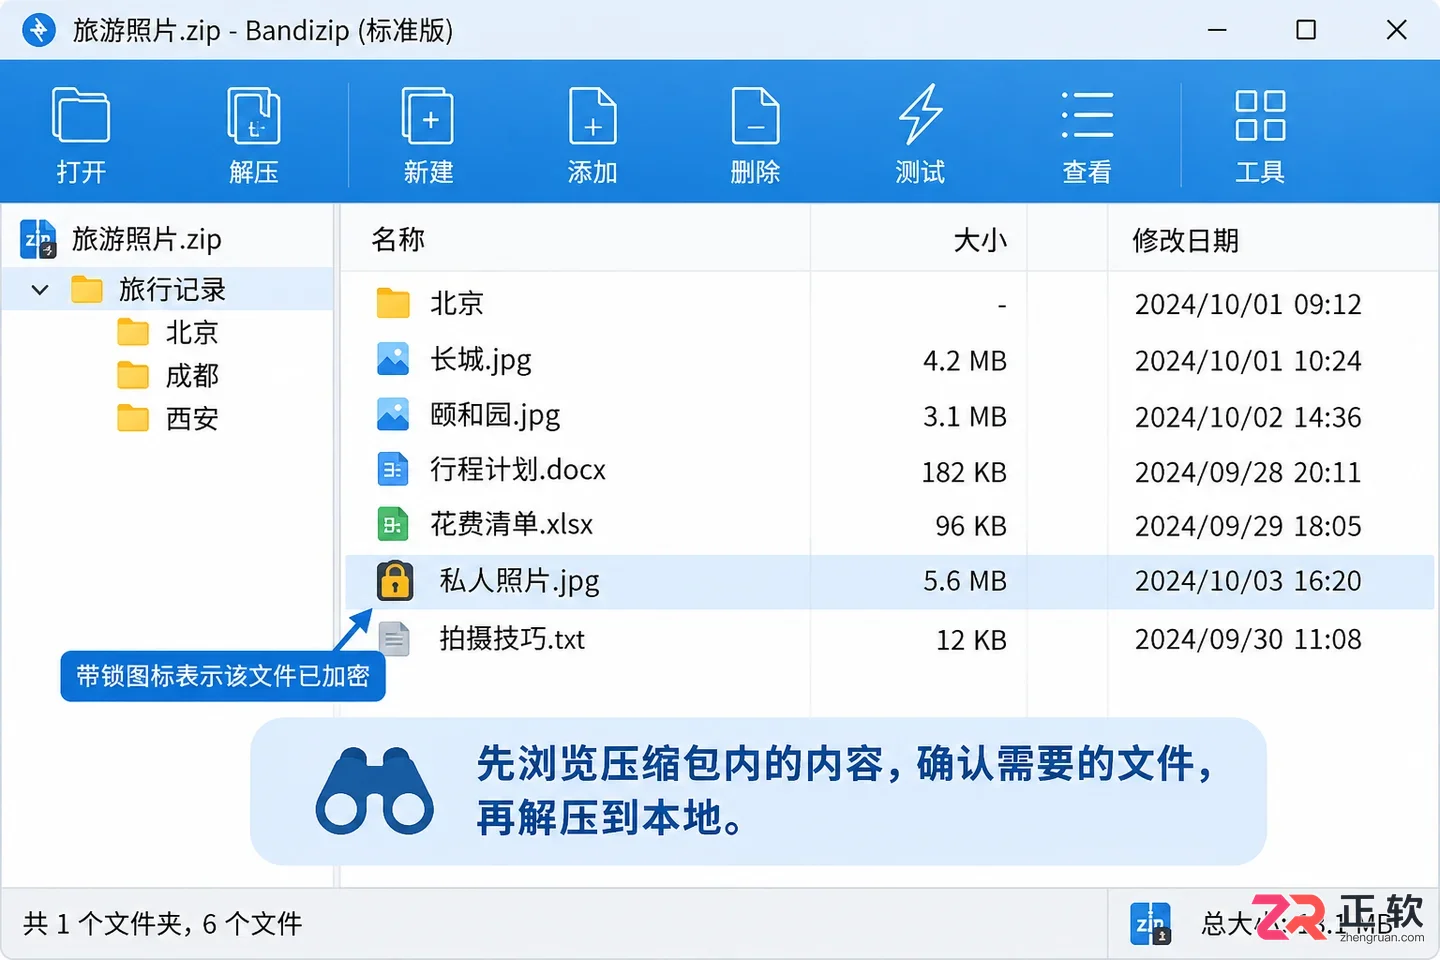Click the date 2024/10/01 09:12
Screen dimensions: 1440x960
(1248, 304)
